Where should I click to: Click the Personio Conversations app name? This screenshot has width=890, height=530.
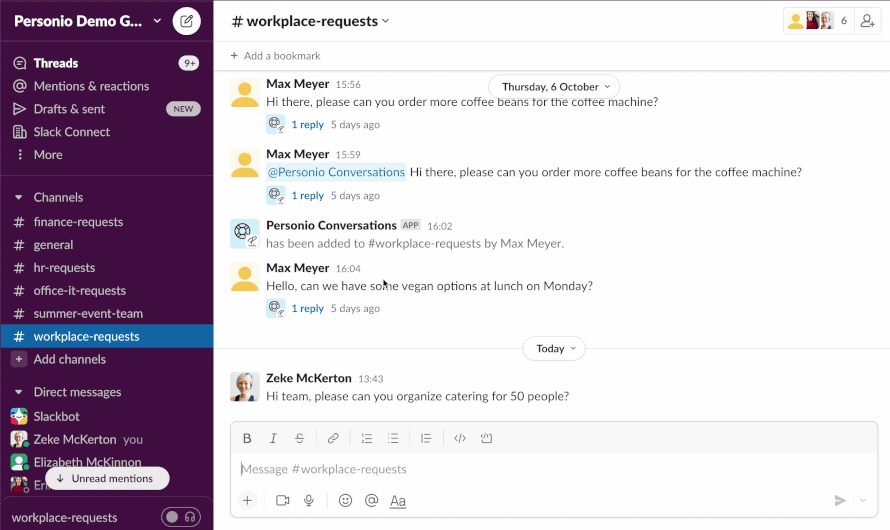pyautogui.click(x=331, y=225)
